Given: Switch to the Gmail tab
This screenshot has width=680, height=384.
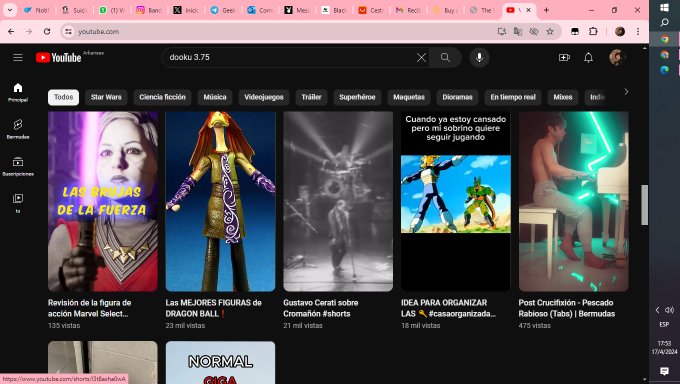Looking at the screenshot, I should pos(408,10).
